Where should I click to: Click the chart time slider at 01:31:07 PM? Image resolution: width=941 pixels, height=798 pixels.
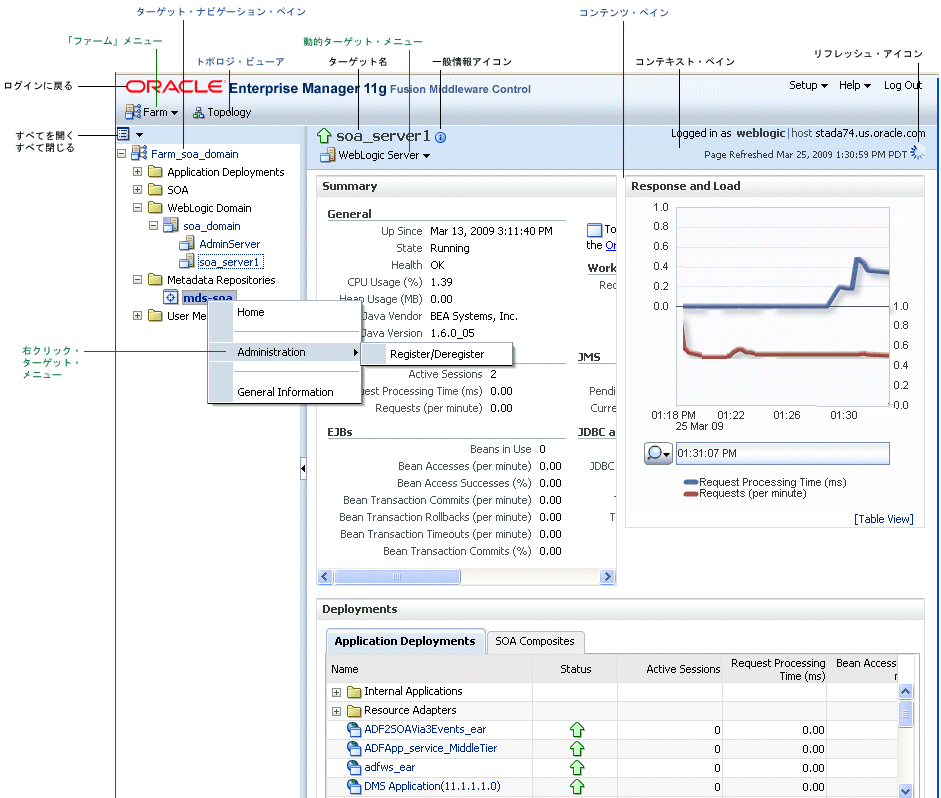(782, 454)
